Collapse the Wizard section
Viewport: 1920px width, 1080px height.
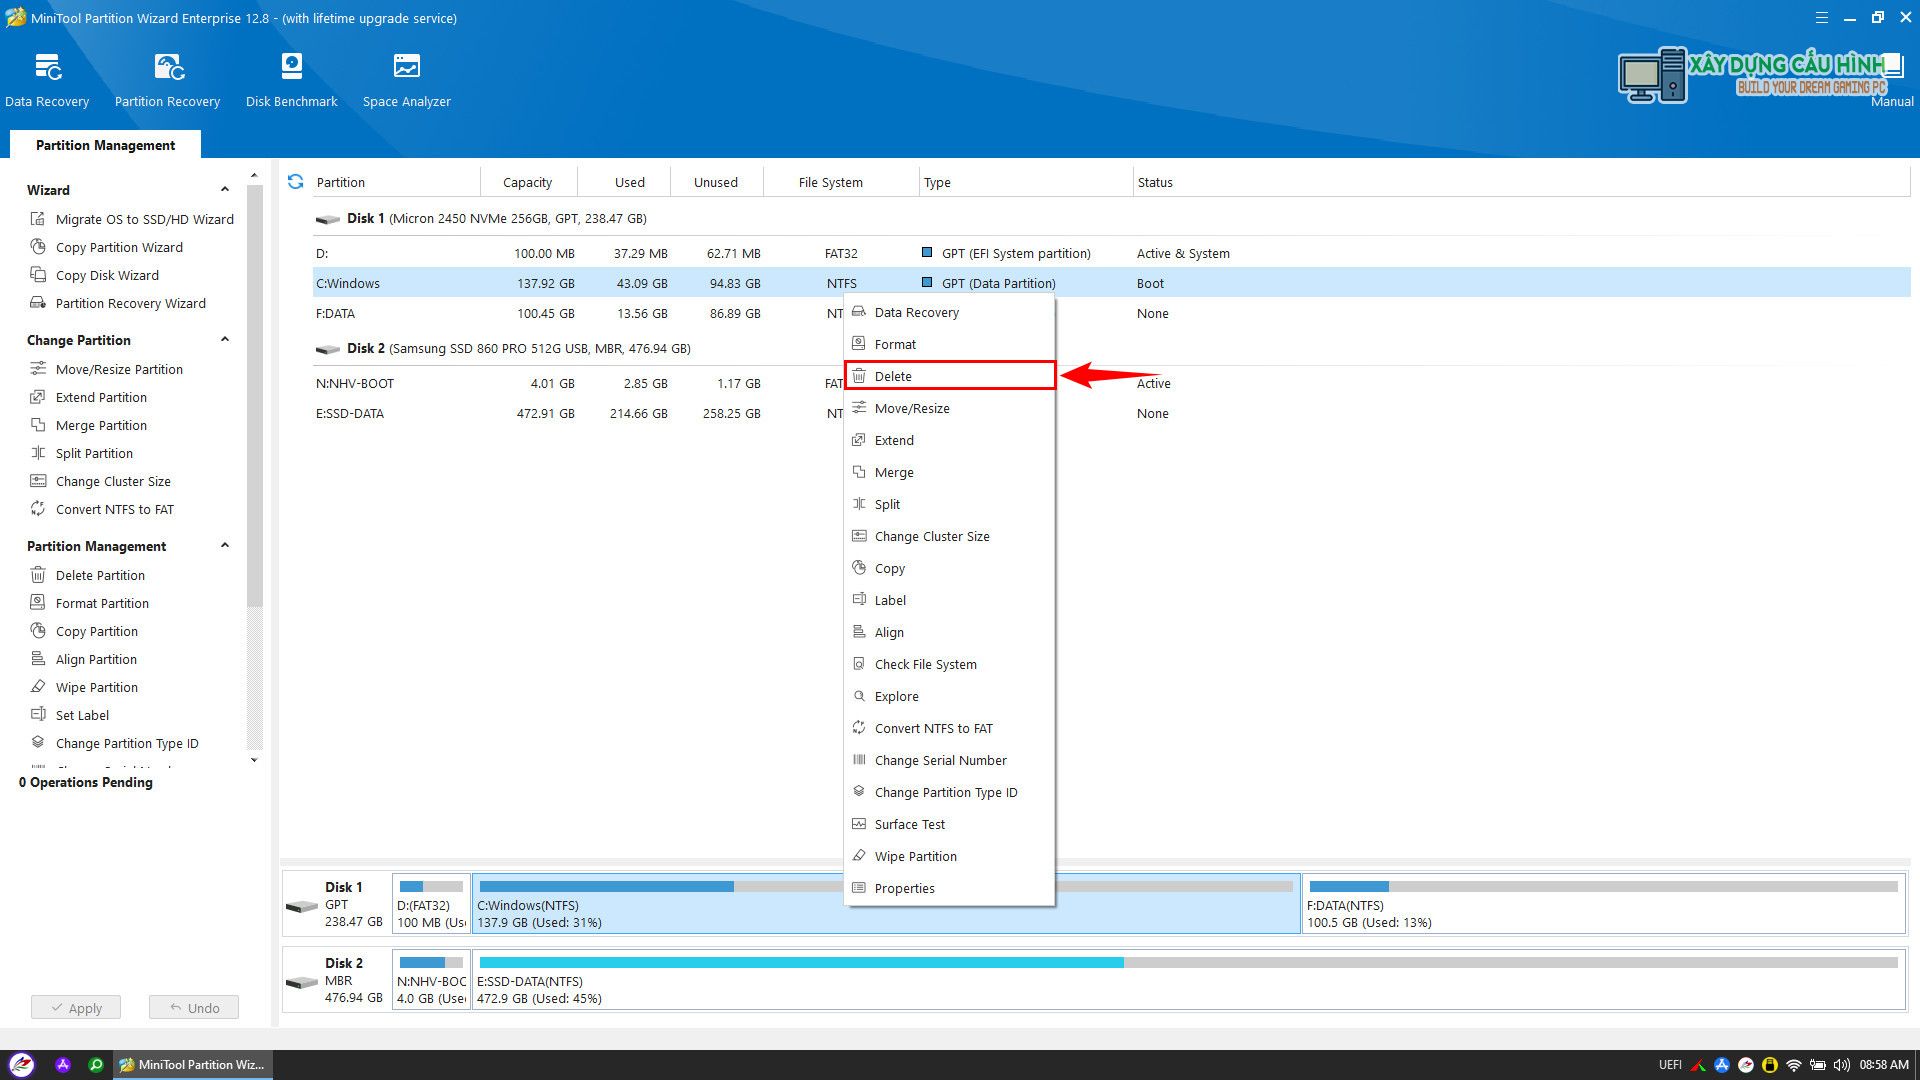(x=225, y=189)
